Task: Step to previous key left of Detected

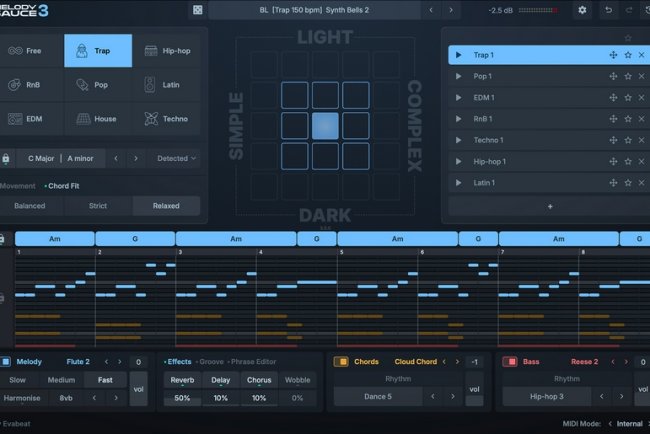Action: coord(116,158)
